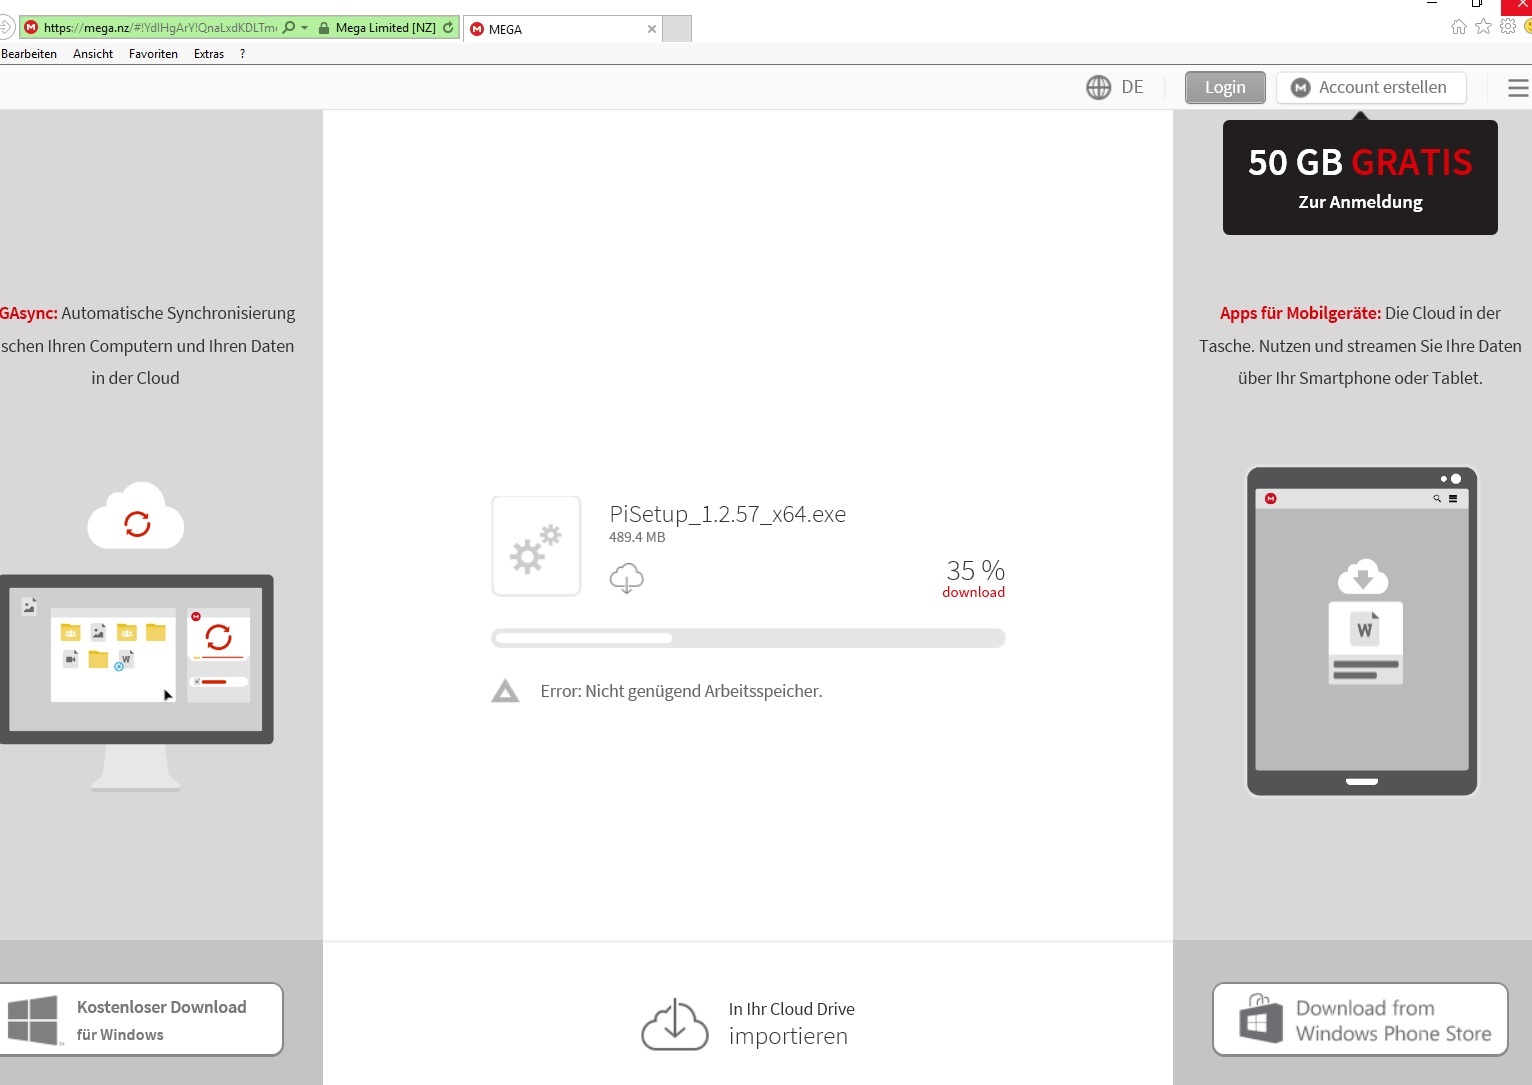
Task: Expand the address bar dropdown arrow
Action: pyautogui.click(x=305, y=28)
